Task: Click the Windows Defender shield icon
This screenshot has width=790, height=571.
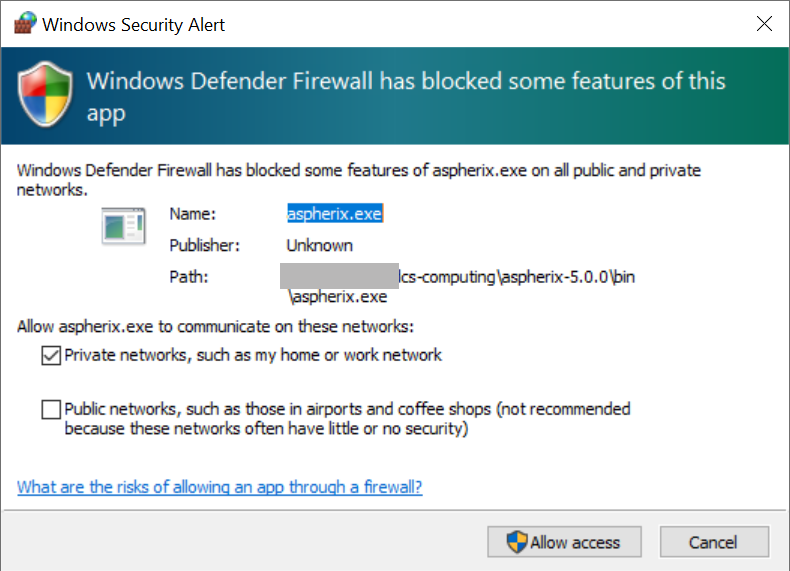Action: pyautogui.click(x=45, y=94)
